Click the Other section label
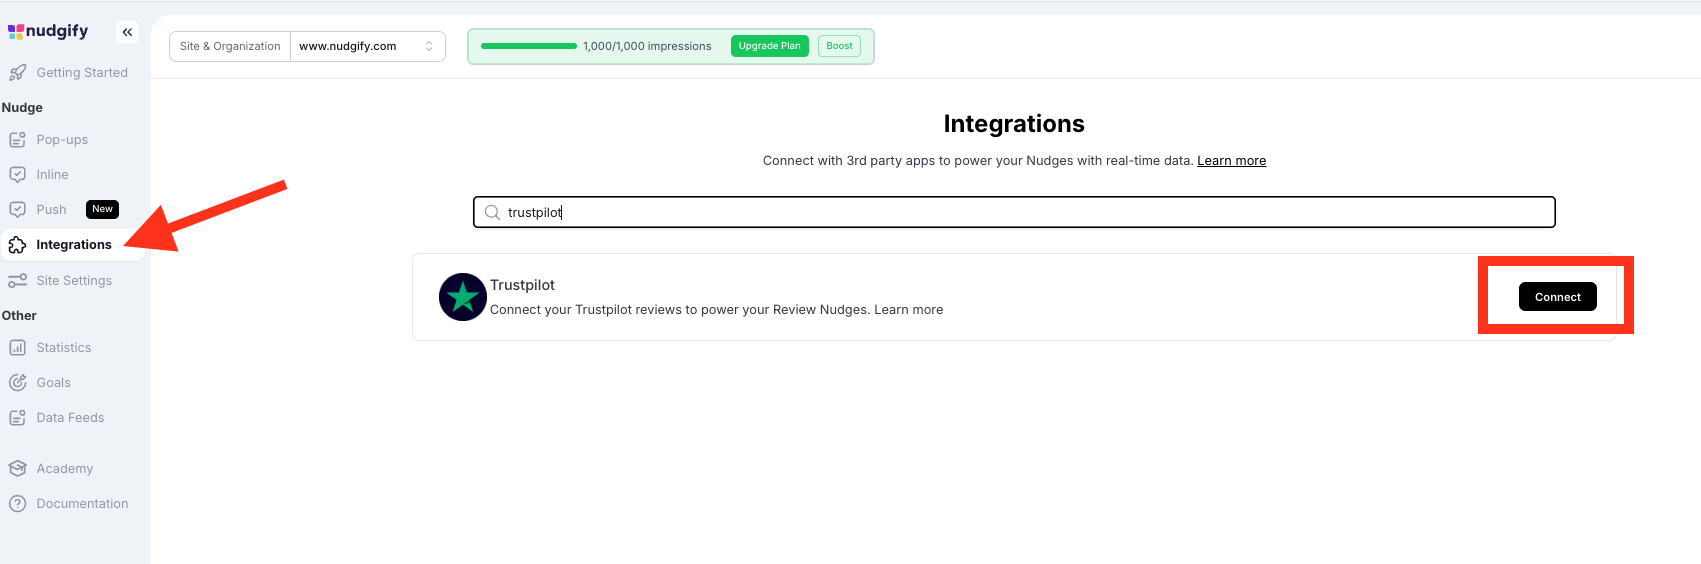 pos(19,315)
